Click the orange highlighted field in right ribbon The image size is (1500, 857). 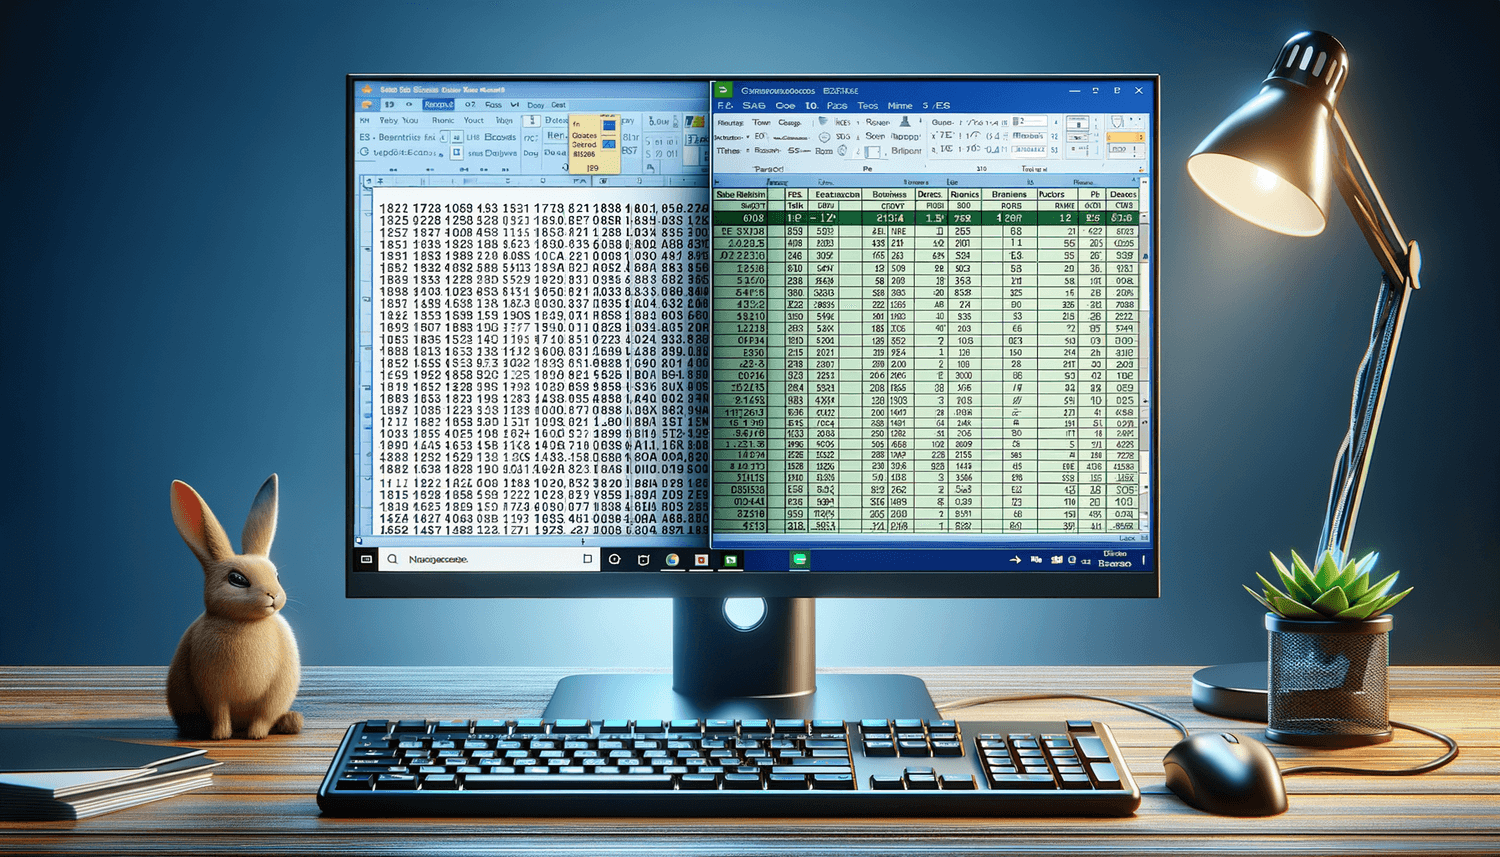(1125, 136)
